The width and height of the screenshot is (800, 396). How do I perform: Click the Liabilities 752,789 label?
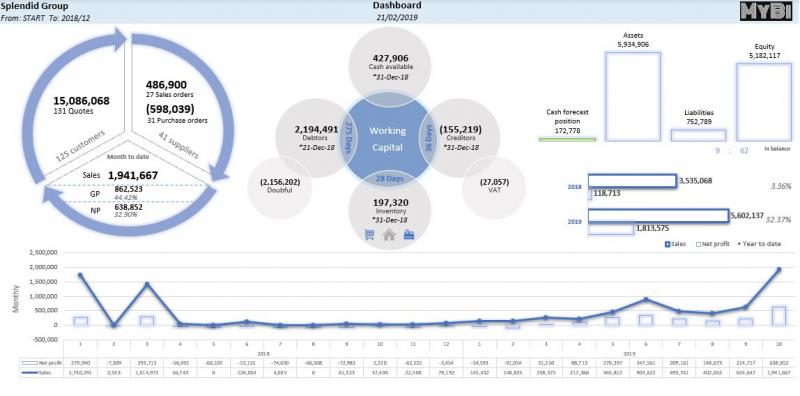coord(698,117)
